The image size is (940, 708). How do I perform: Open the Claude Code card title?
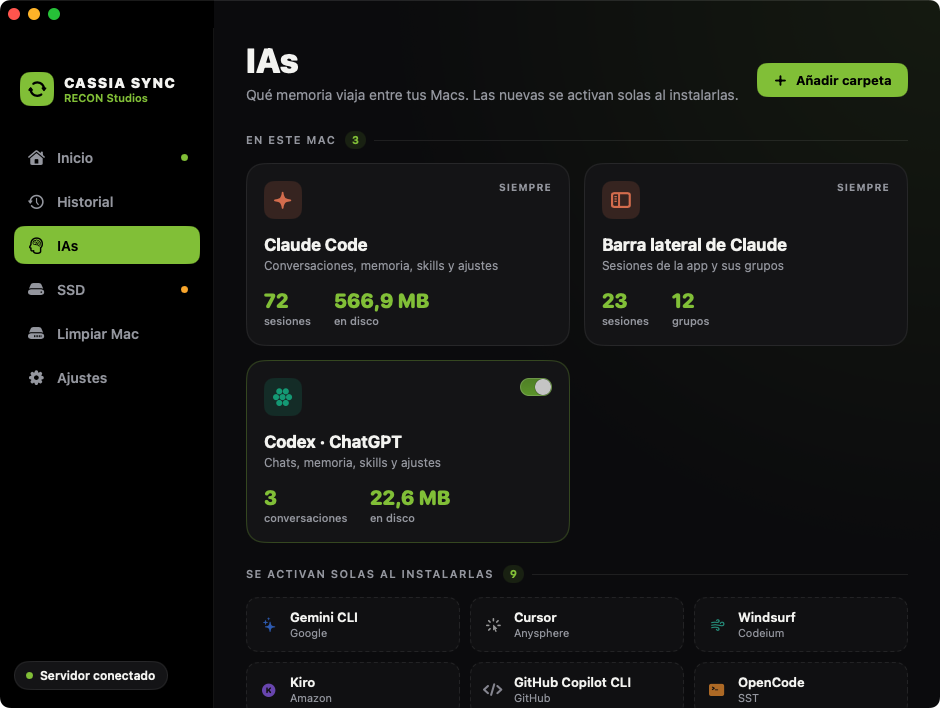(x=315, y=245)
